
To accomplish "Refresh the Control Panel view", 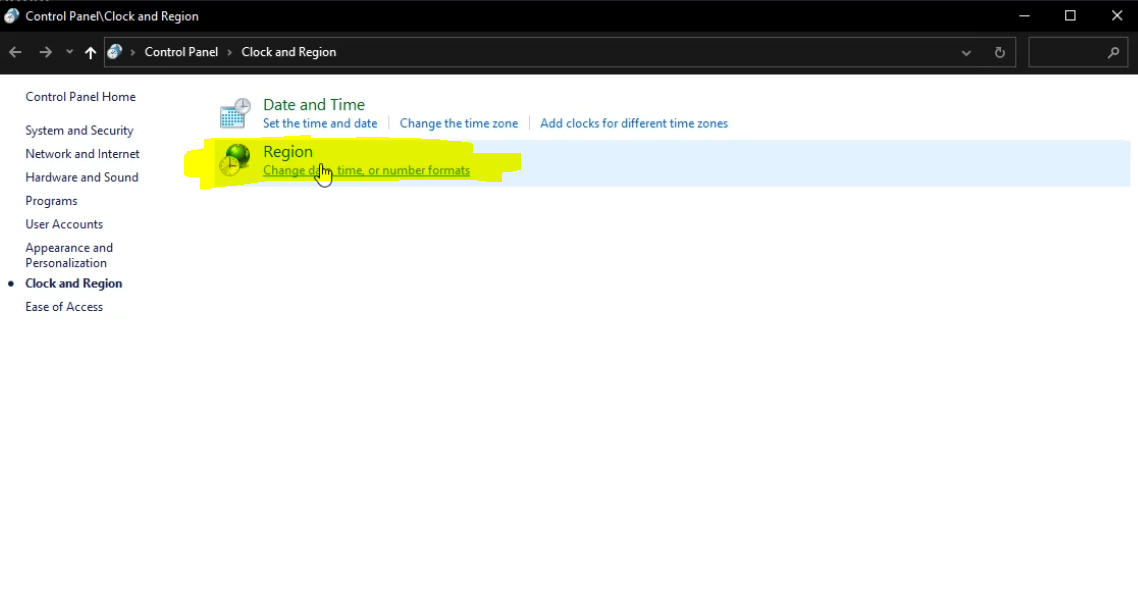I will [999, 52].
